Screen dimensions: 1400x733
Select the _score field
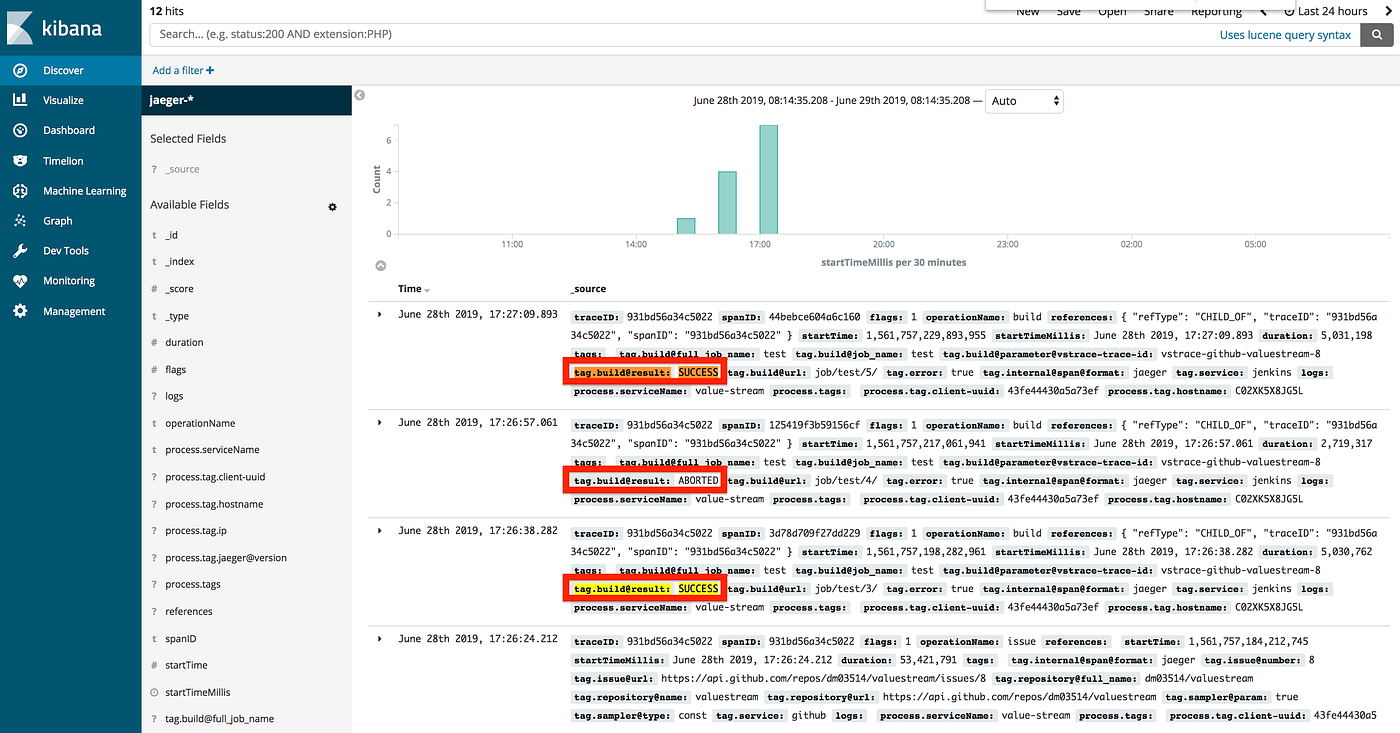(x=179, y=289)
